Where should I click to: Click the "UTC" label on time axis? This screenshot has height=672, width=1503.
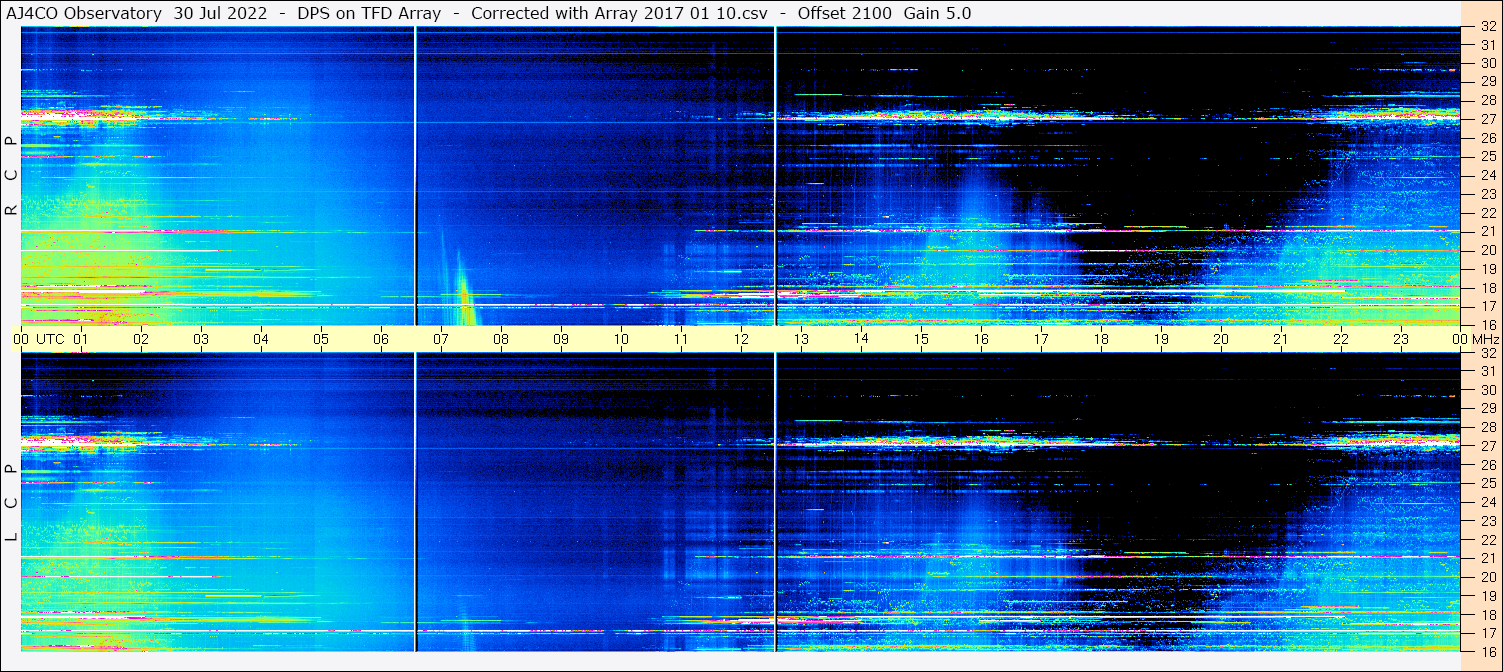coord(50,339)
